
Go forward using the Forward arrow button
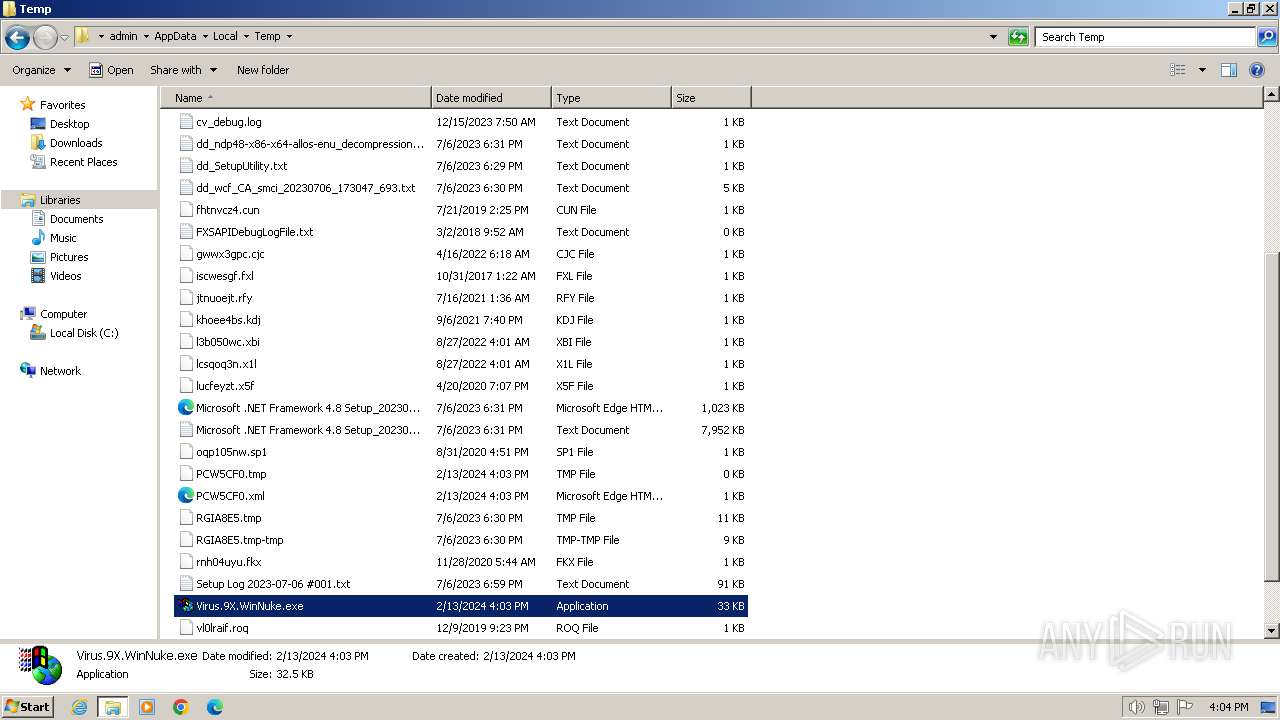[x=45, y=37]
